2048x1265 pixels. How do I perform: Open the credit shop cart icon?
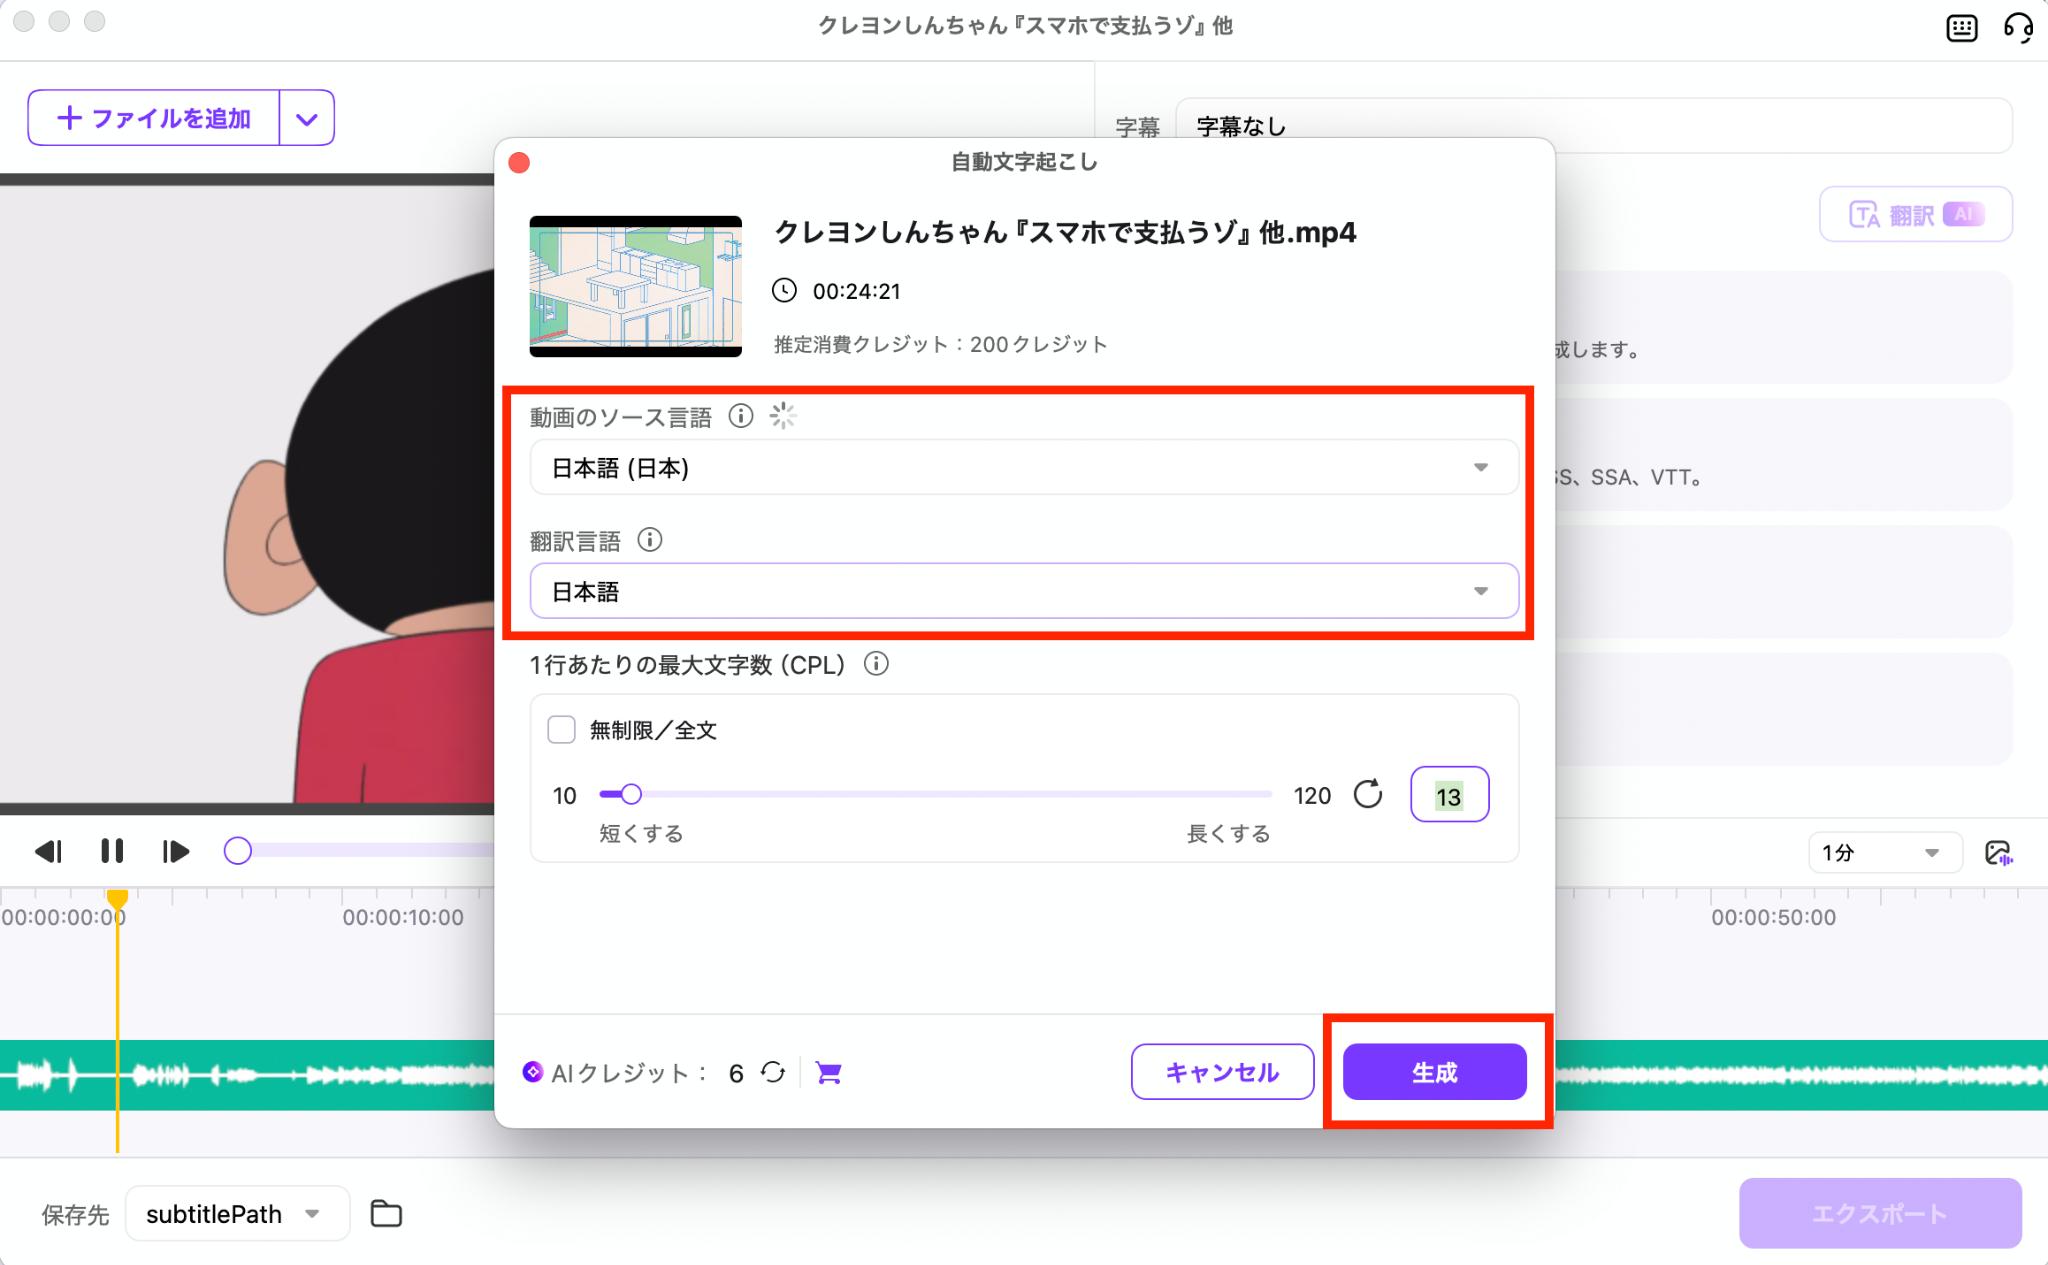828,1073
